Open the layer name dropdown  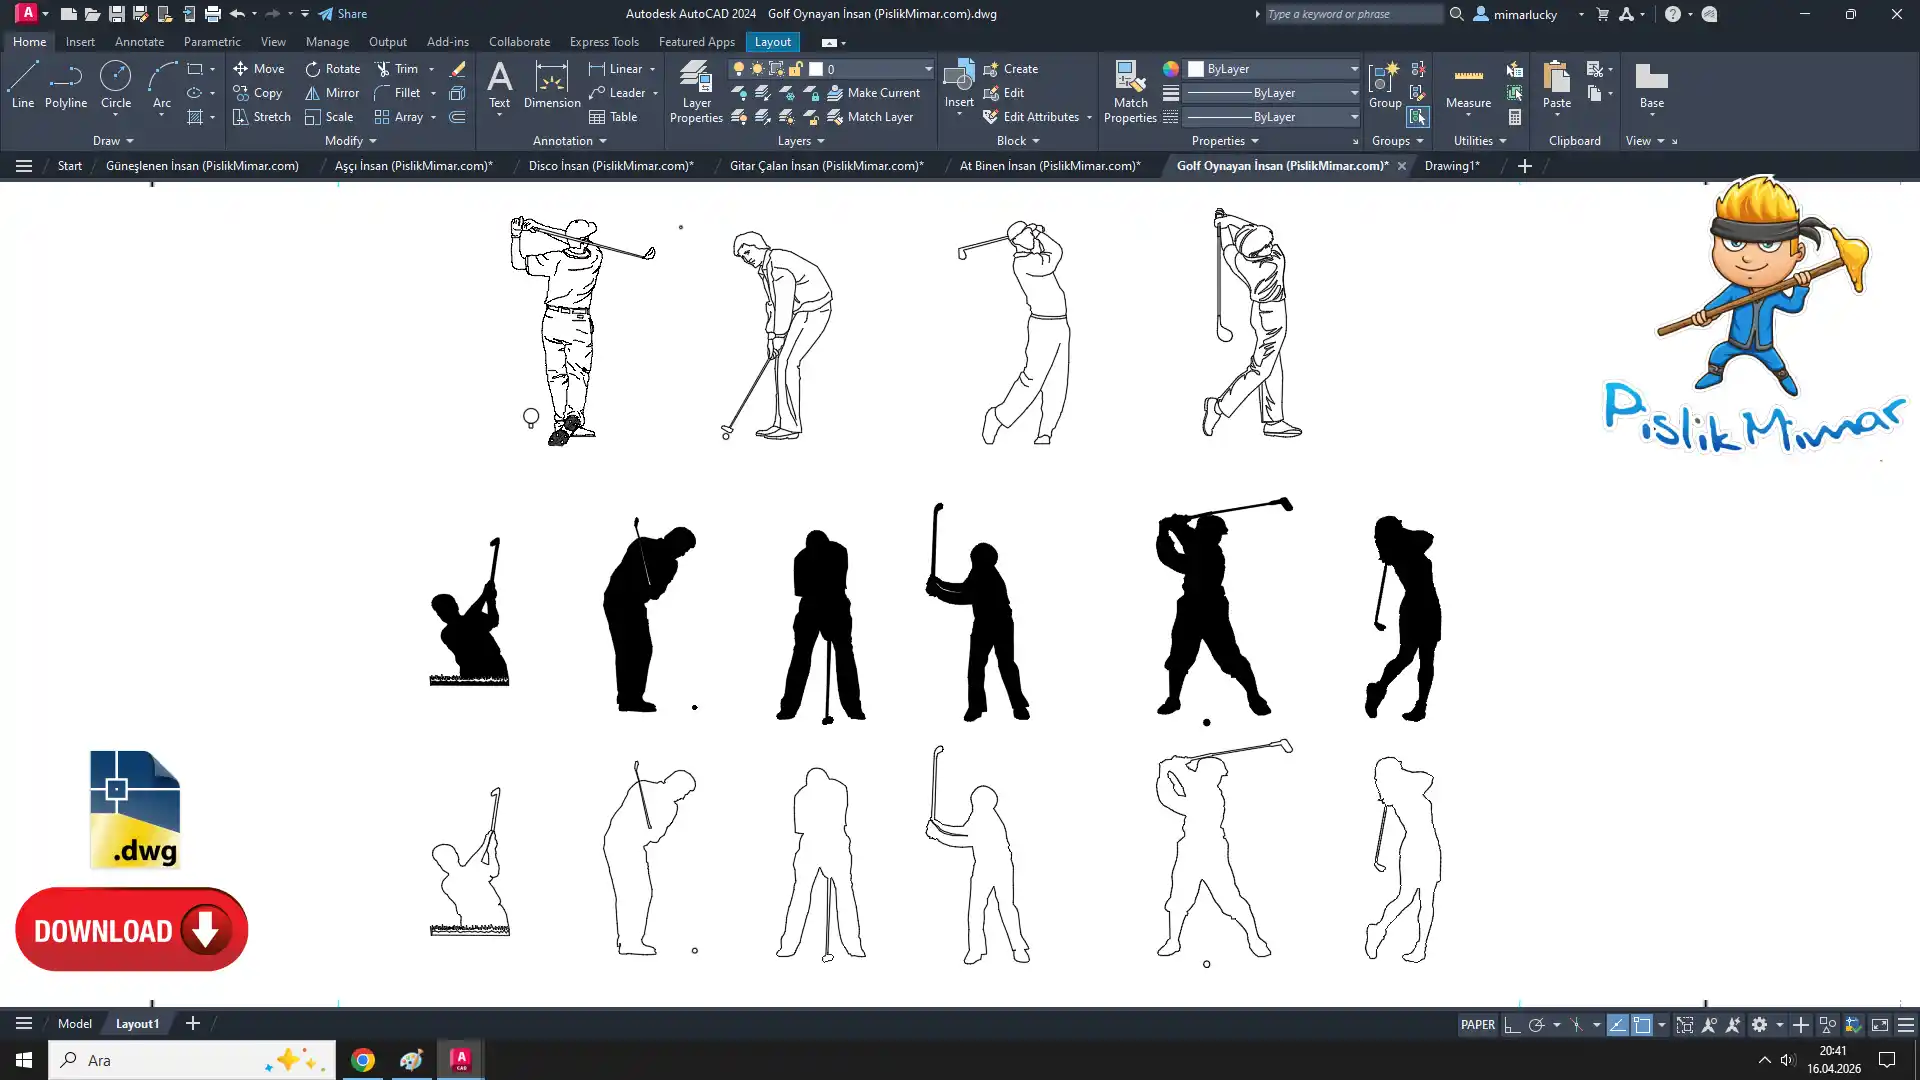tap(927, 69)
